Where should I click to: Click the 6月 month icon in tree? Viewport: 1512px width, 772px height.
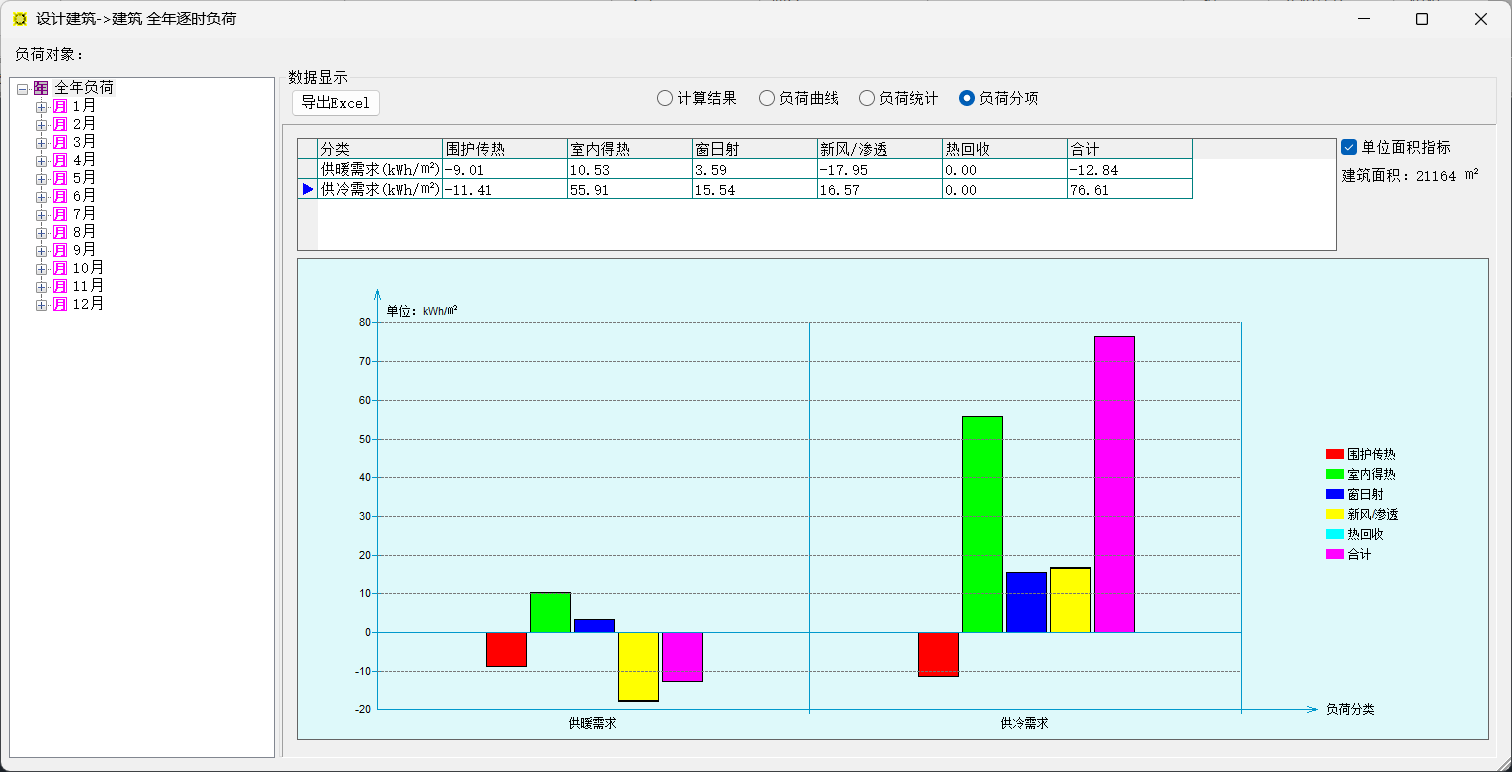tap(60, 196)
